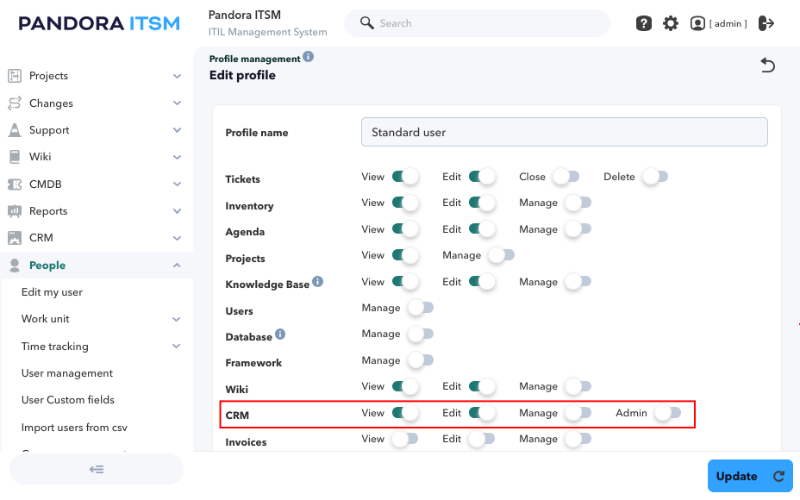Enable Framework Manage toggle
The image size is (800, 500).
(x=420, y=360)
